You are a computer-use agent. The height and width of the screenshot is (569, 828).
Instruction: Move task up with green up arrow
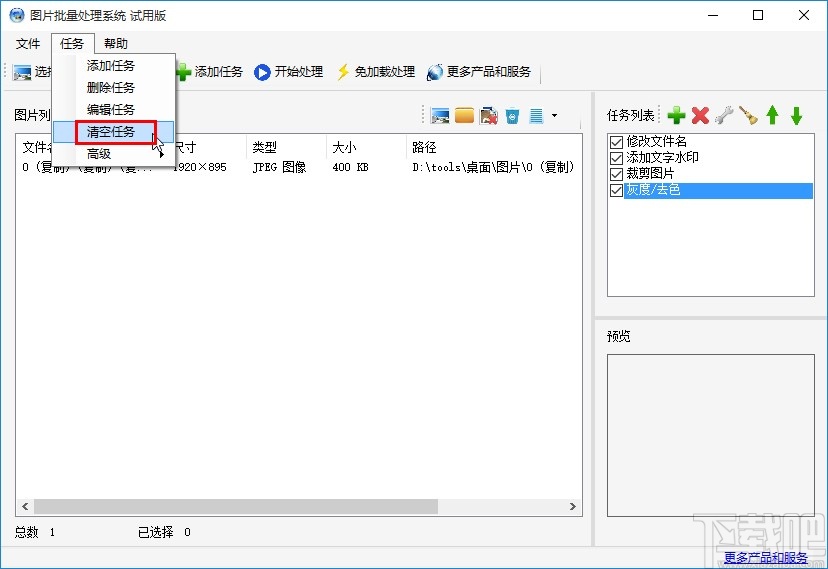pos(773,115)
